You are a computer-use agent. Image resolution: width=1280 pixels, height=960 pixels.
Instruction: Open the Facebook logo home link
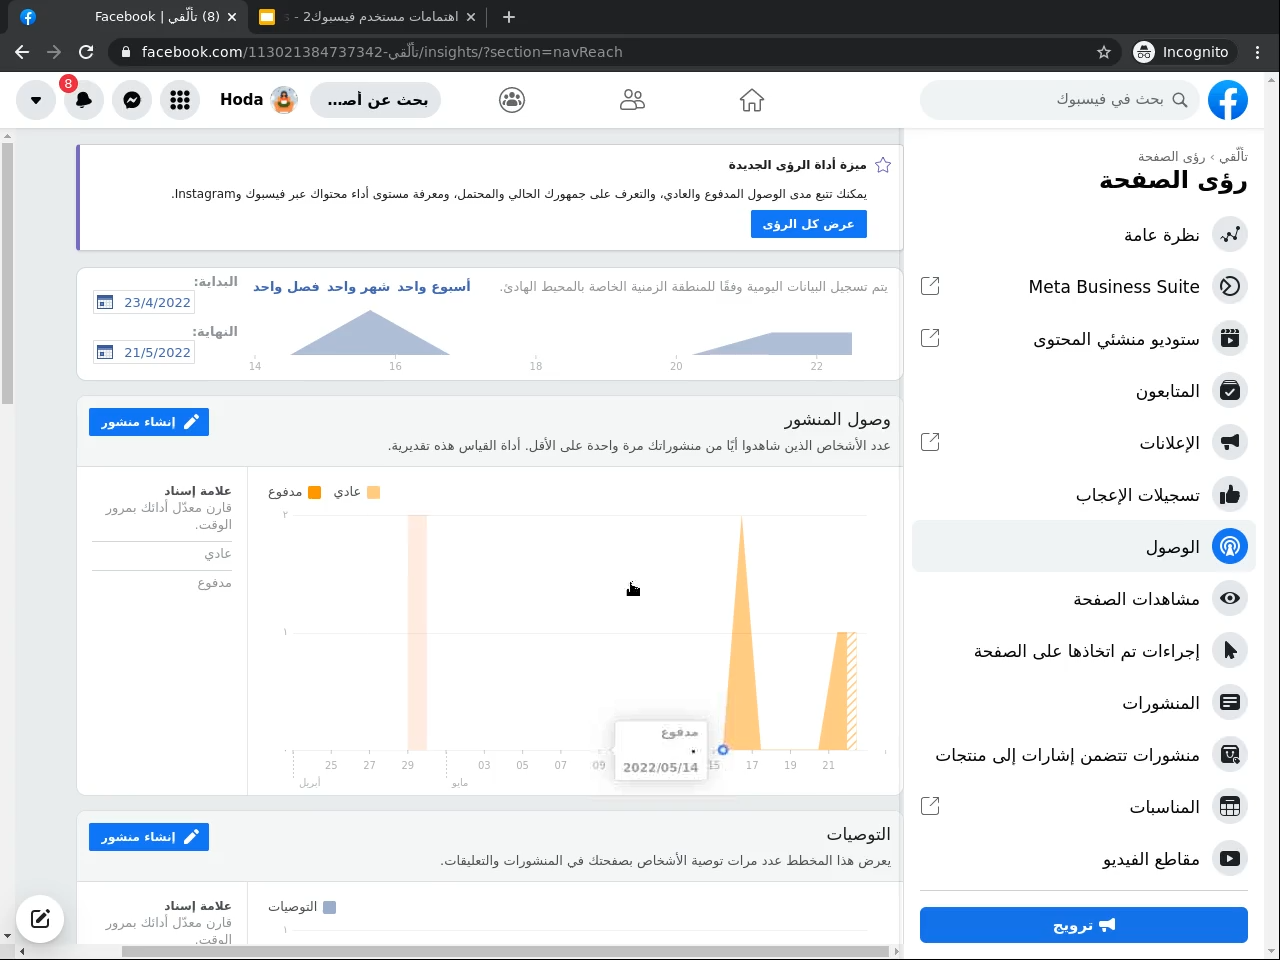[x=1228, y=100]
